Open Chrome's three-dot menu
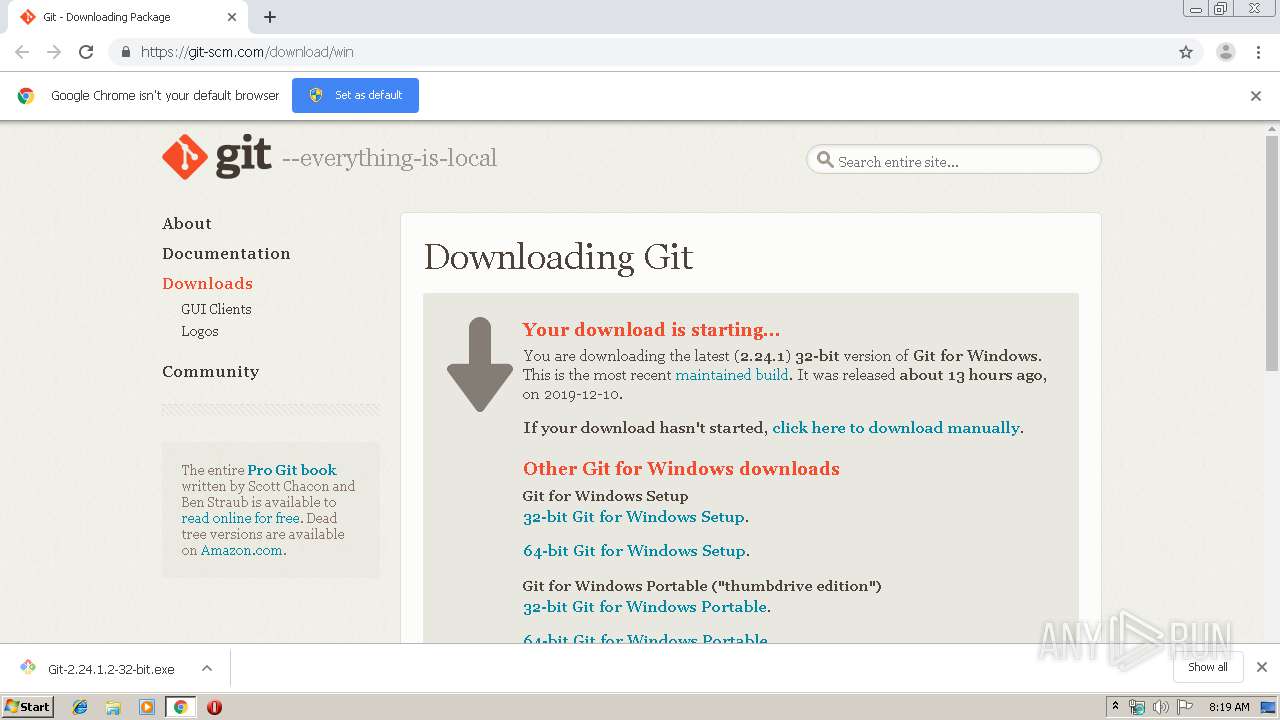 coord(1258,52)
